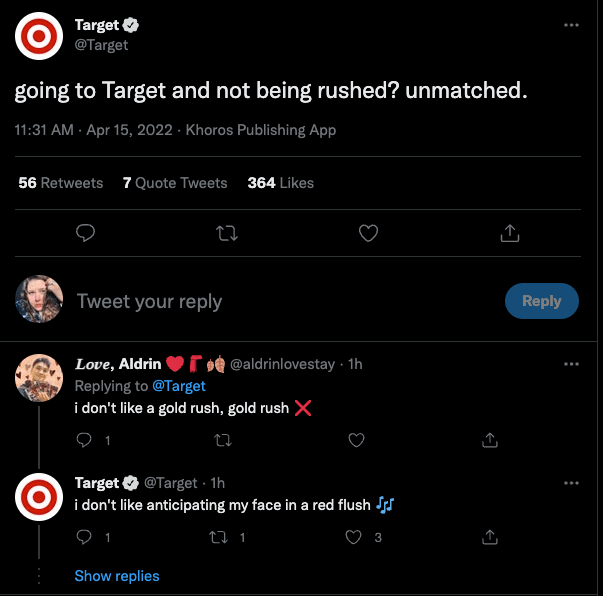This screenshot has height=596, width=603.
Task: Open the 364 Likes list
Action: coord(281,183)
